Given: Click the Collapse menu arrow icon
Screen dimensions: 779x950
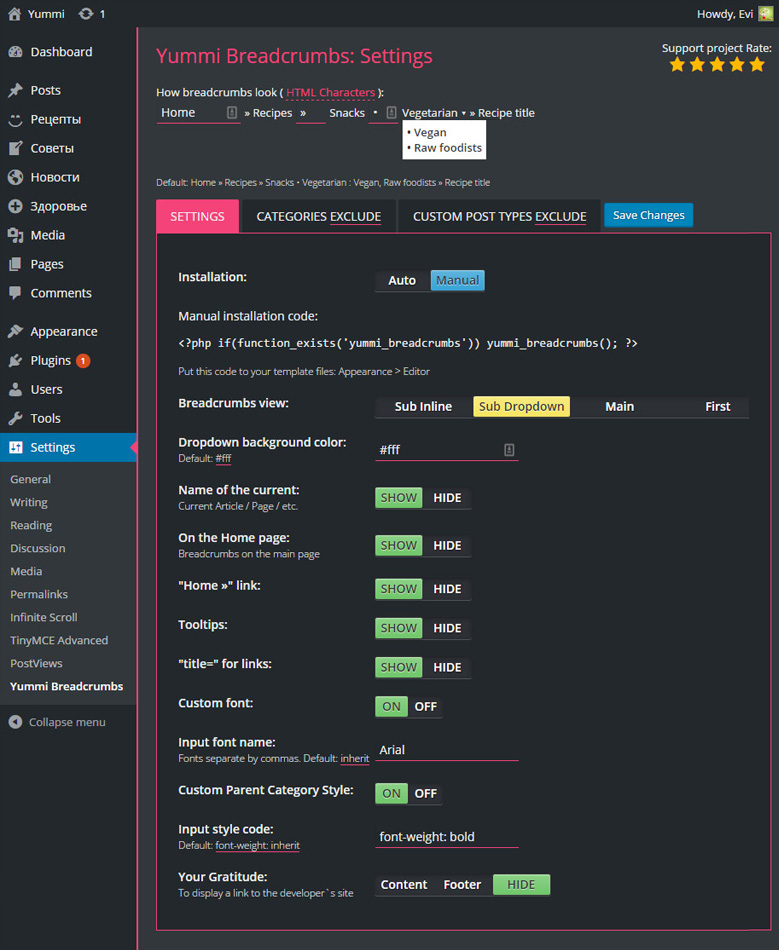Looking at the screenshot, I should point(15,722).
